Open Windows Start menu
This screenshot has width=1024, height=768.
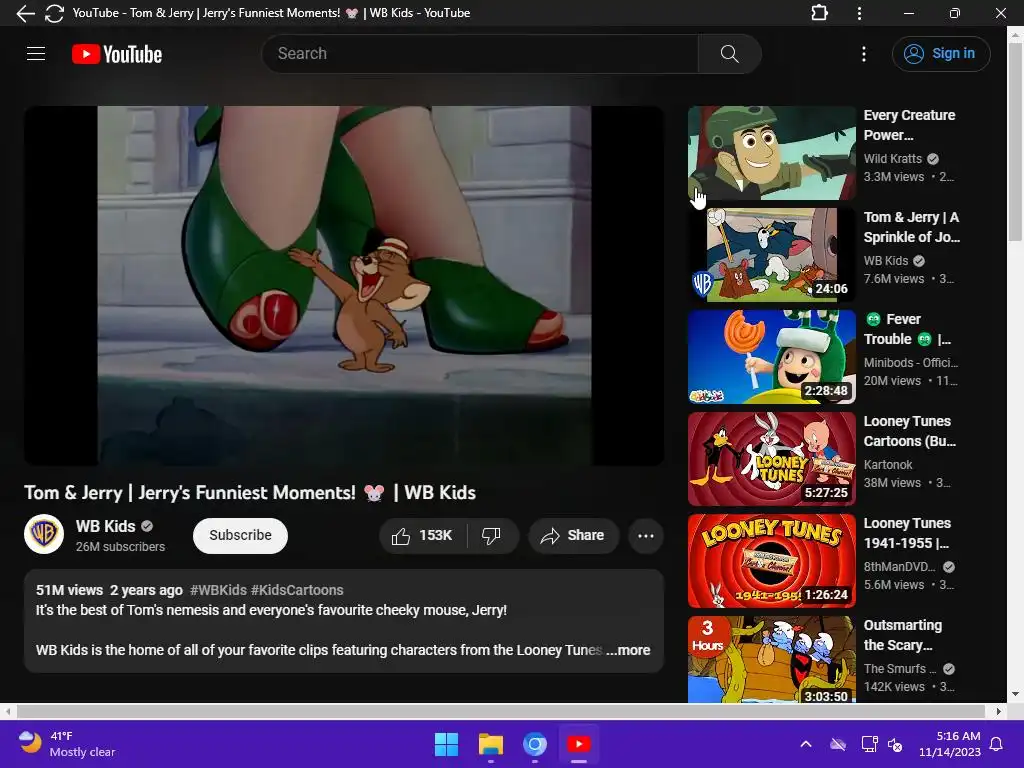click(446, 744)
